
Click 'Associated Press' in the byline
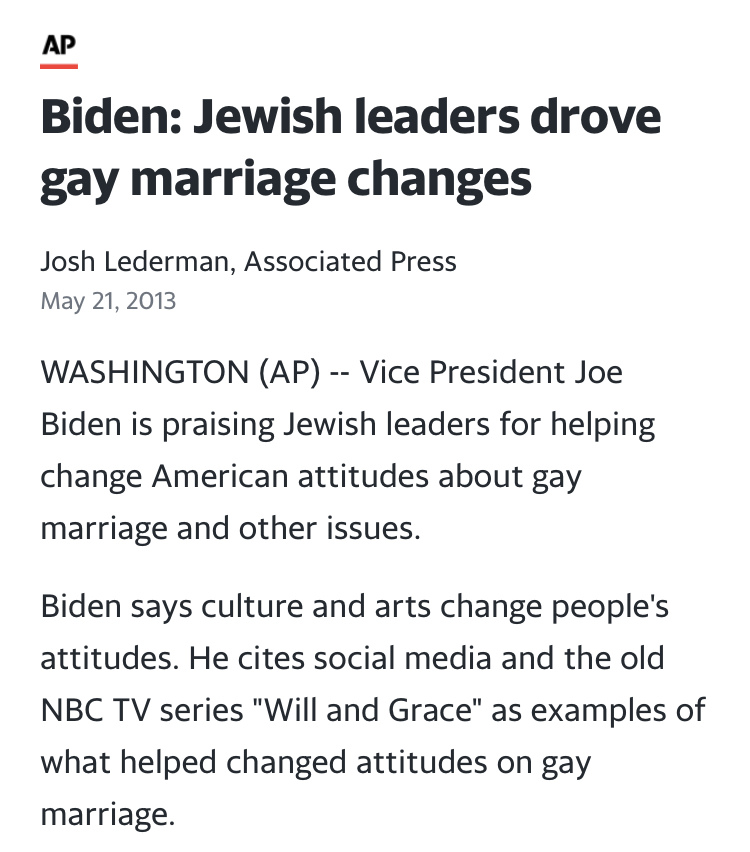350,261
